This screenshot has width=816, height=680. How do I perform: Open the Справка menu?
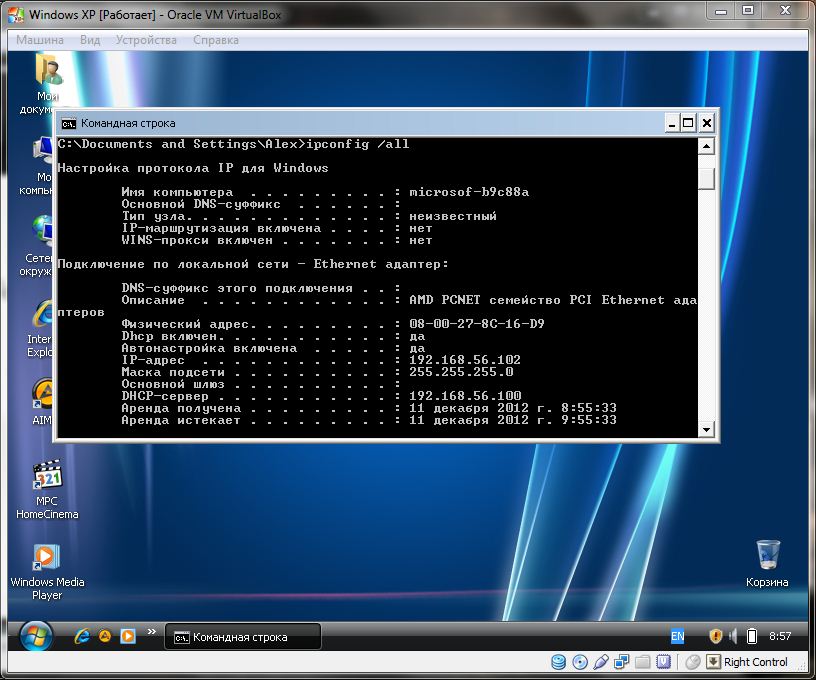(x=216, y=40)
